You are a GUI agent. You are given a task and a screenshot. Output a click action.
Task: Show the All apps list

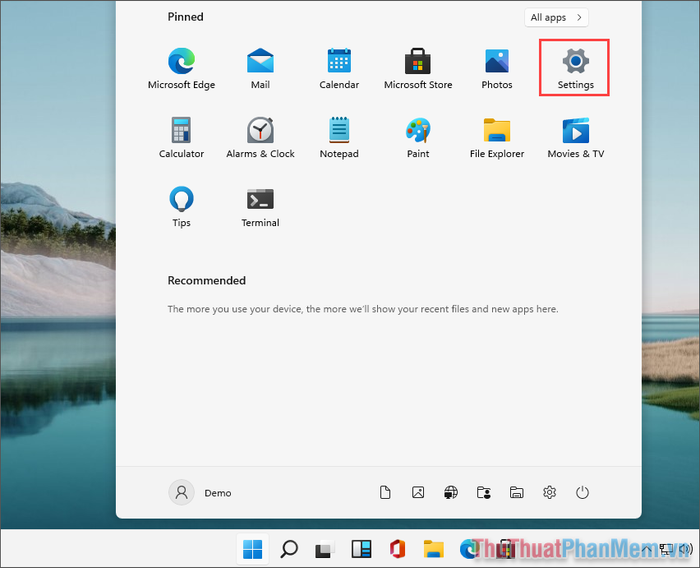point(556,17)
